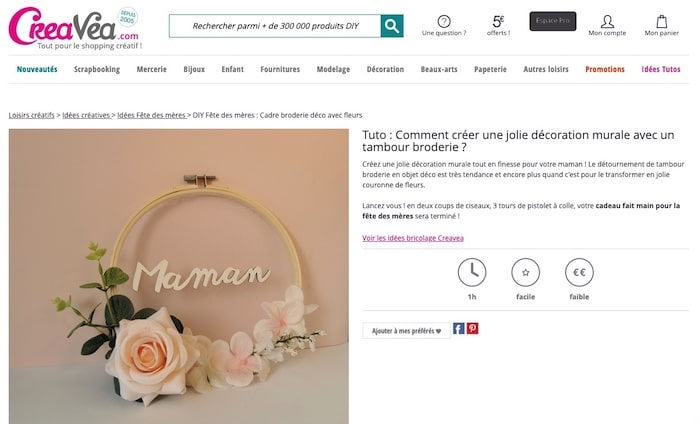
Task: Click the Espace Pro button
Action: (x=553, y=21)
